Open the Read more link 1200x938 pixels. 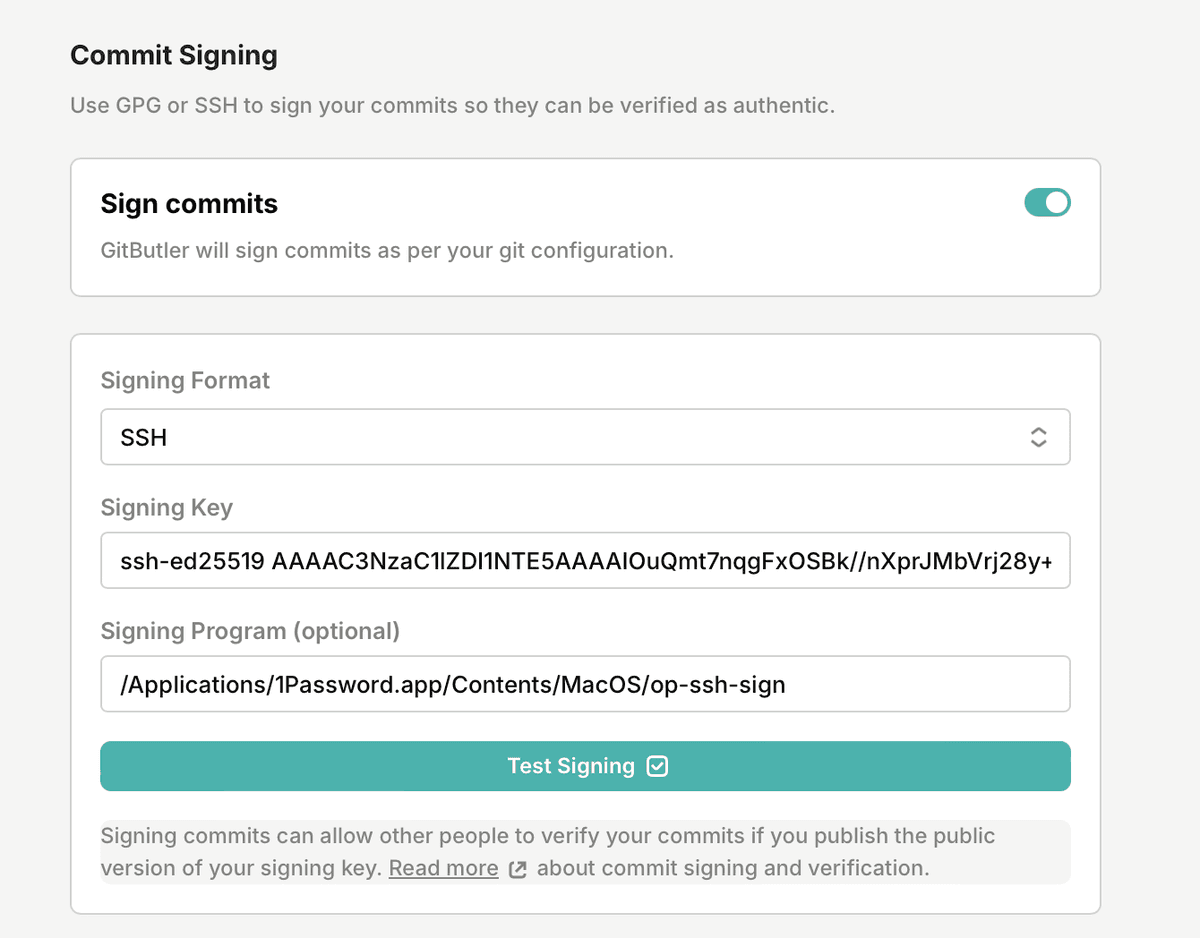coord(443,868)
